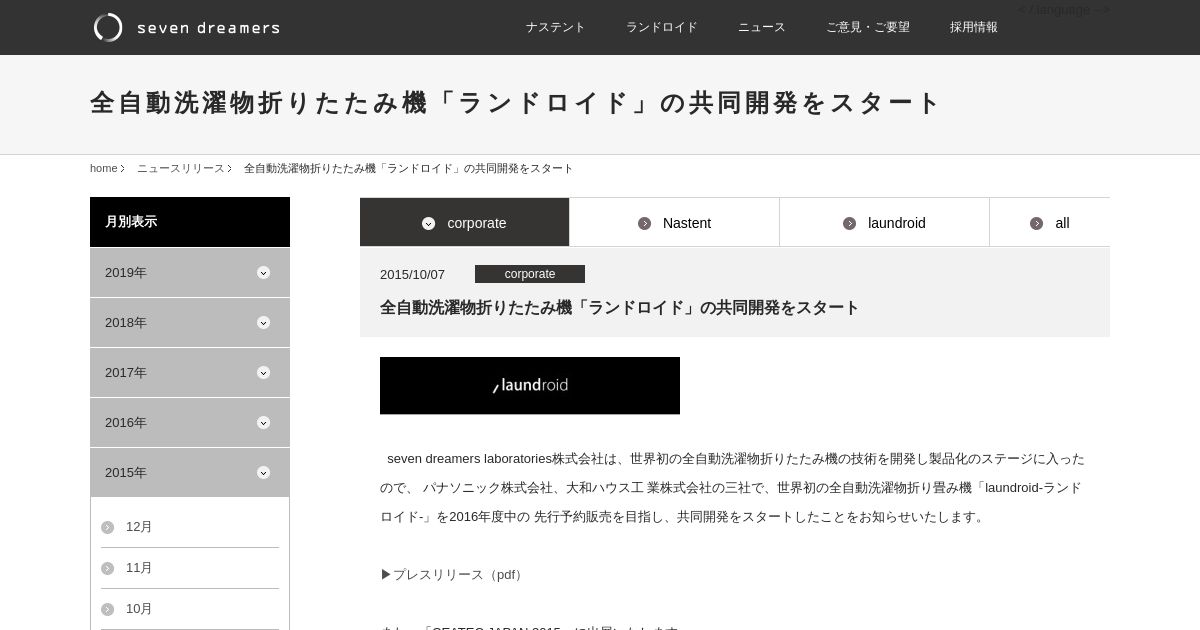Click the seven dreamers text logo
1200x630 pixels.
coord(208,27)
